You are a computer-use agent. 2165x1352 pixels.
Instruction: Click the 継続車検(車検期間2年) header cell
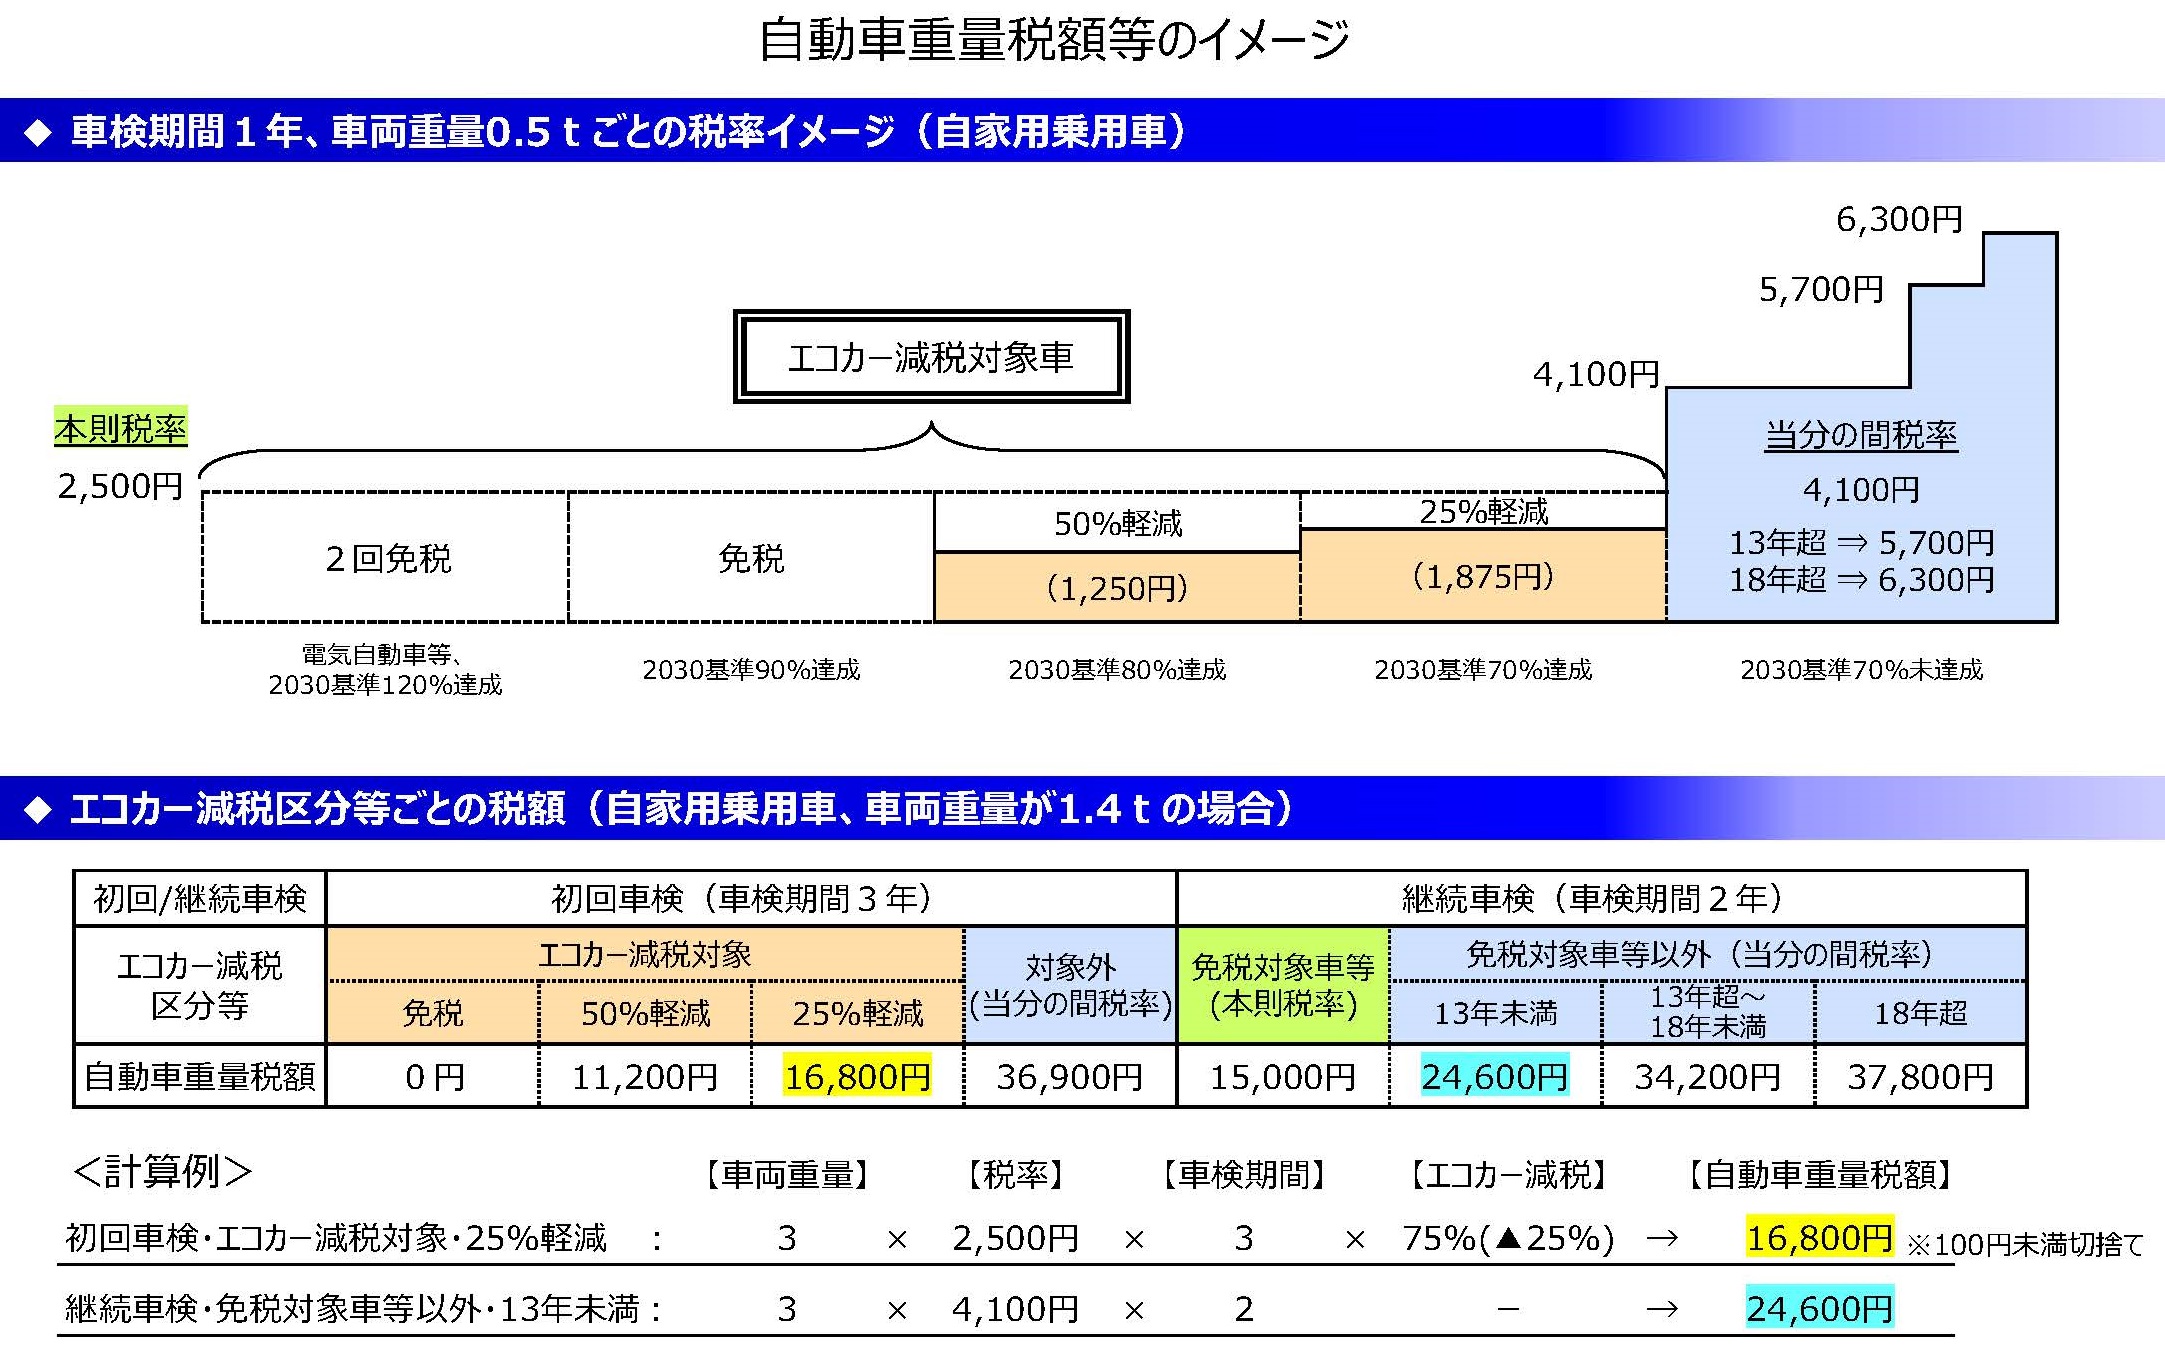(x=1602, y=898)
